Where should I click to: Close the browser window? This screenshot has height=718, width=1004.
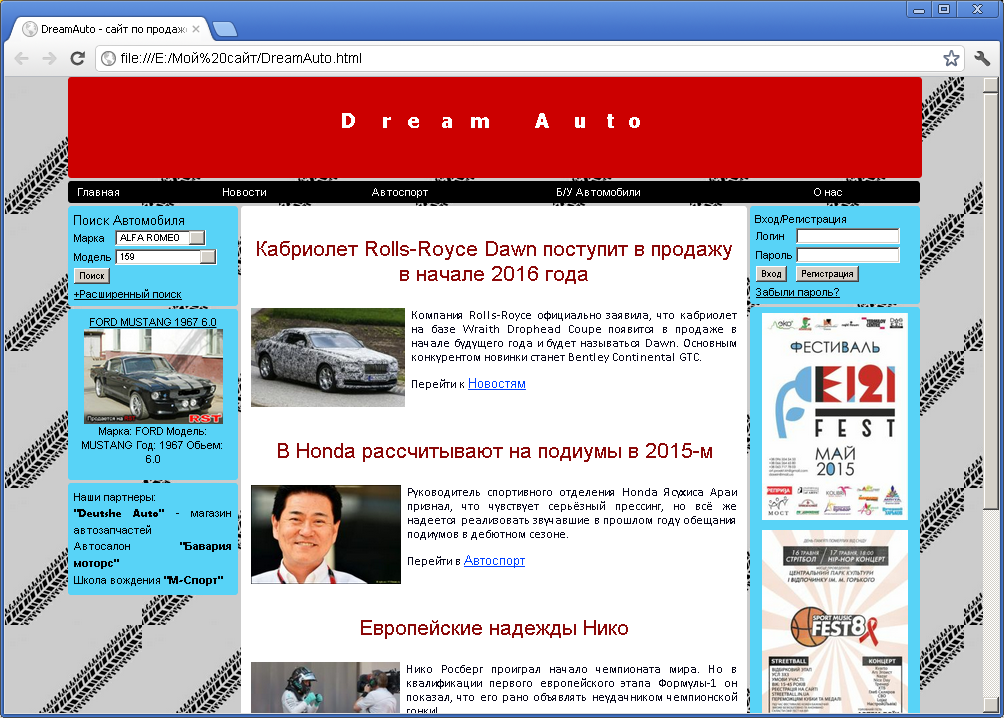[977, 9]
